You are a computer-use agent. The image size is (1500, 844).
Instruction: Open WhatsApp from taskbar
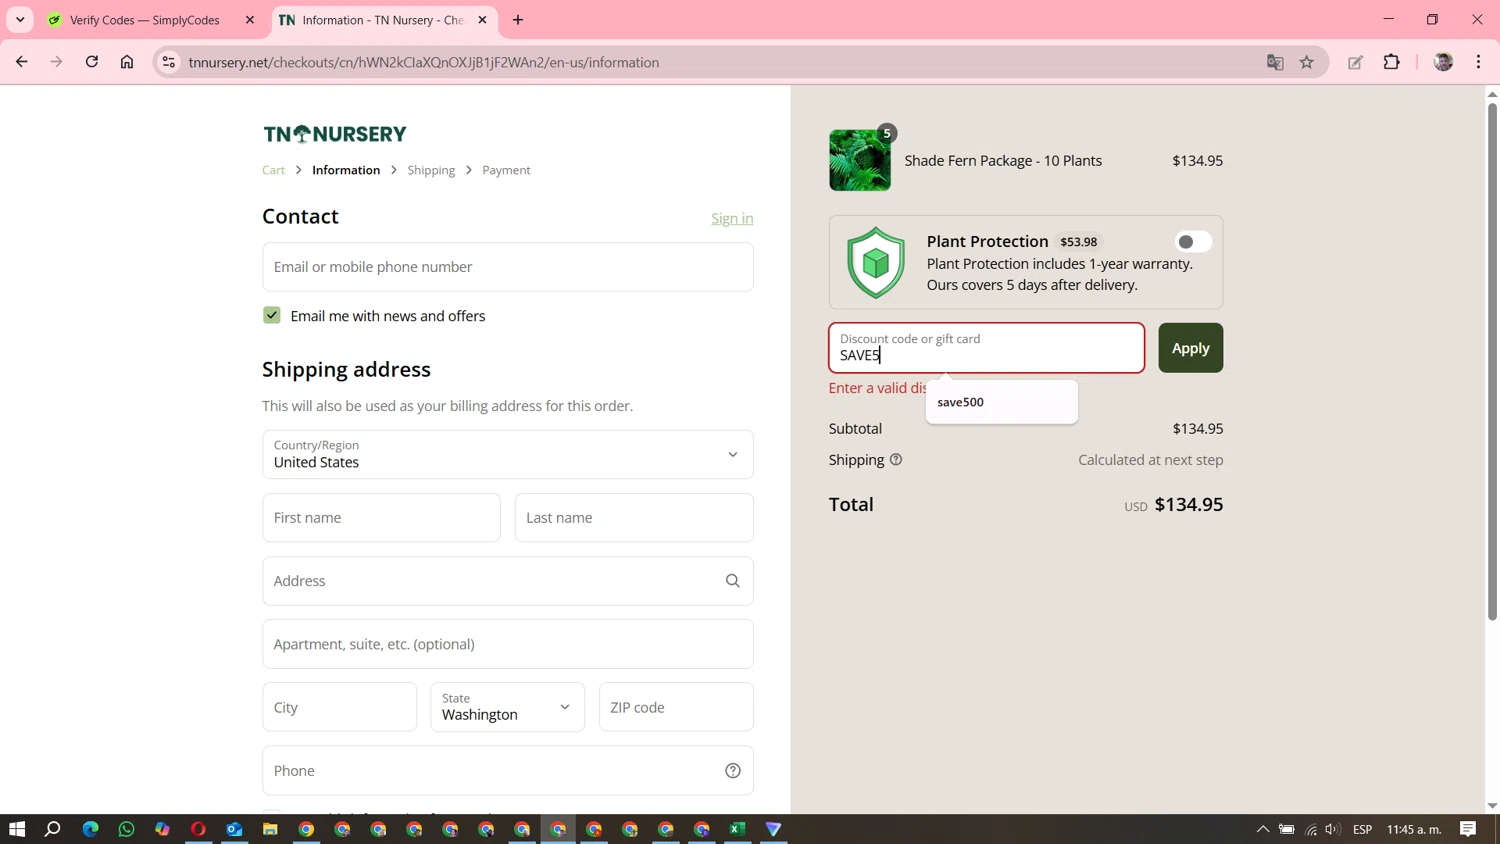[126, 829]
